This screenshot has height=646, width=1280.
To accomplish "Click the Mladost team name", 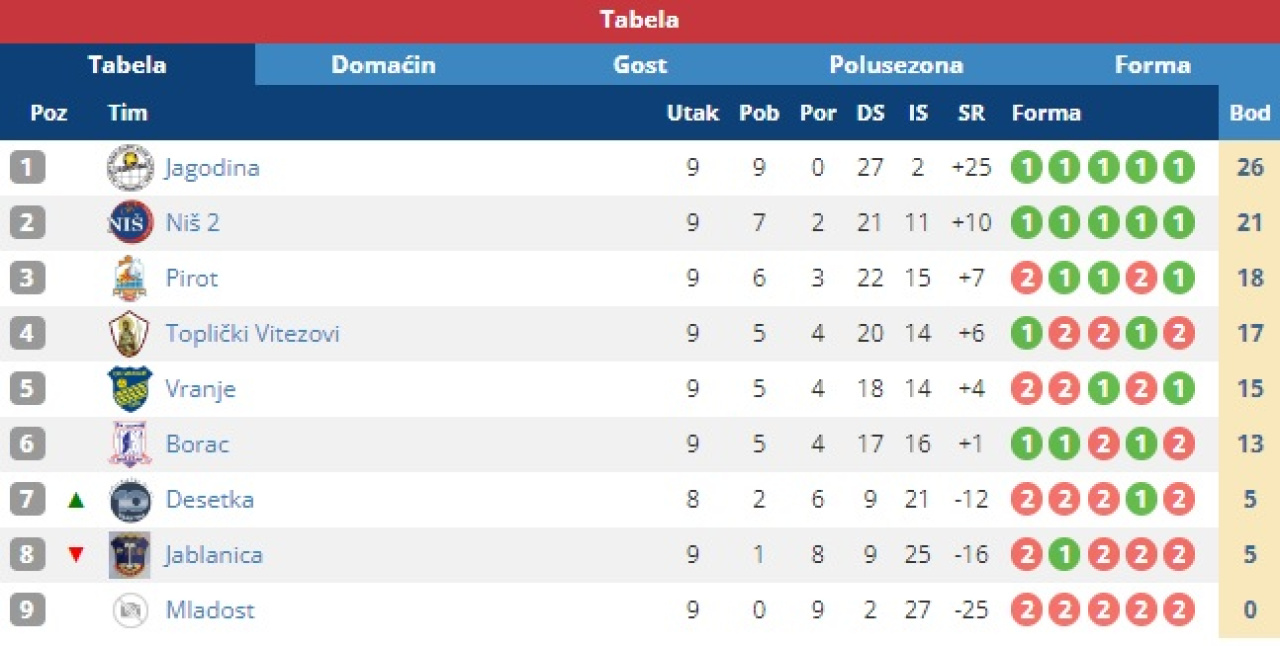I will (210, 610).
